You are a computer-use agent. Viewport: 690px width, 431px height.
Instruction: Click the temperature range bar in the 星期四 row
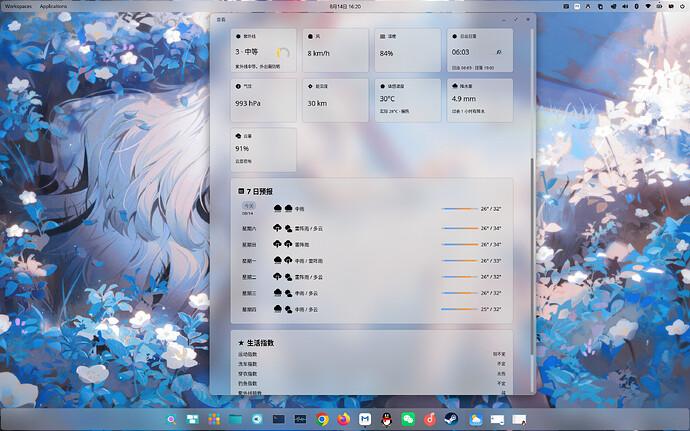(x=459, y=309)
